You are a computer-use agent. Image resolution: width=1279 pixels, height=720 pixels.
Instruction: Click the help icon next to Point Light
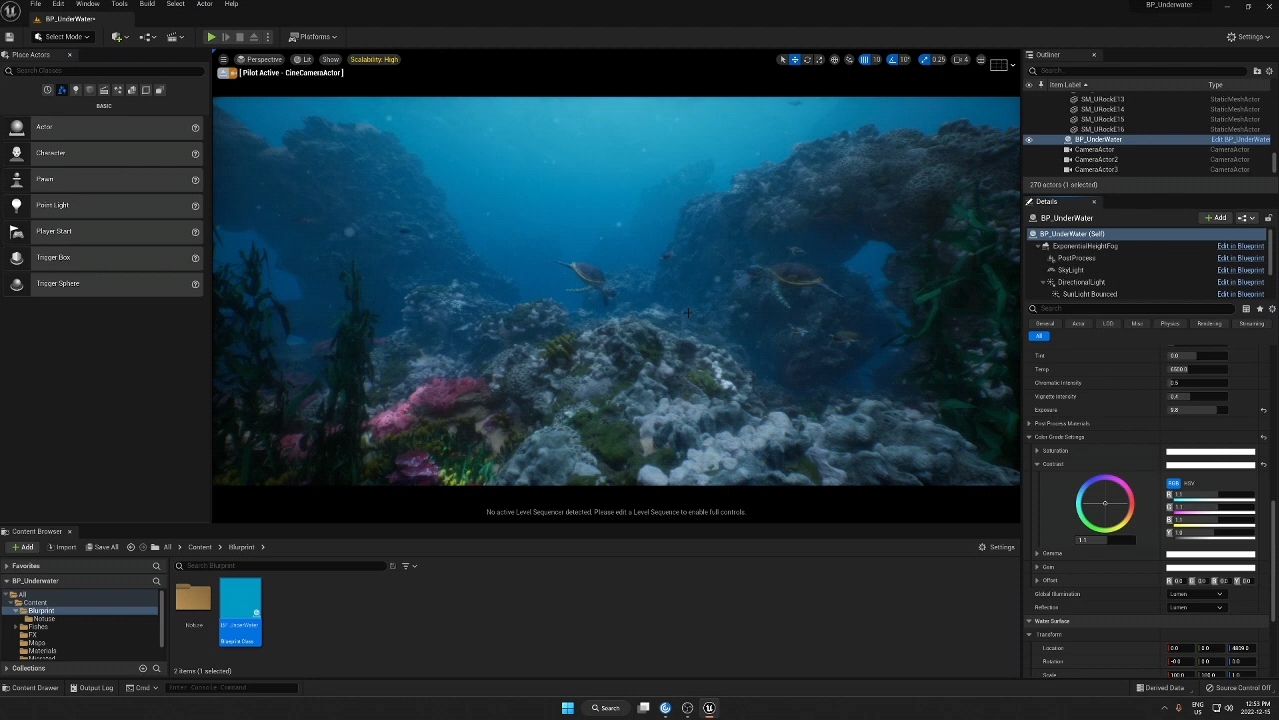195,206
